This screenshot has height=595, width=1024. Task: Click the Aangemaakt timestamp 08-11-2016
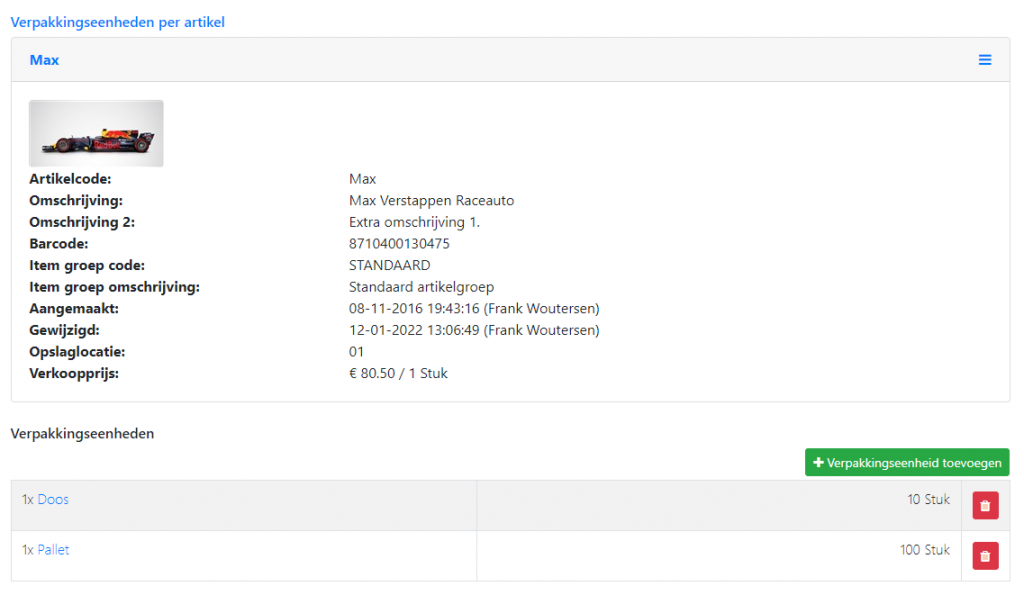474,308
